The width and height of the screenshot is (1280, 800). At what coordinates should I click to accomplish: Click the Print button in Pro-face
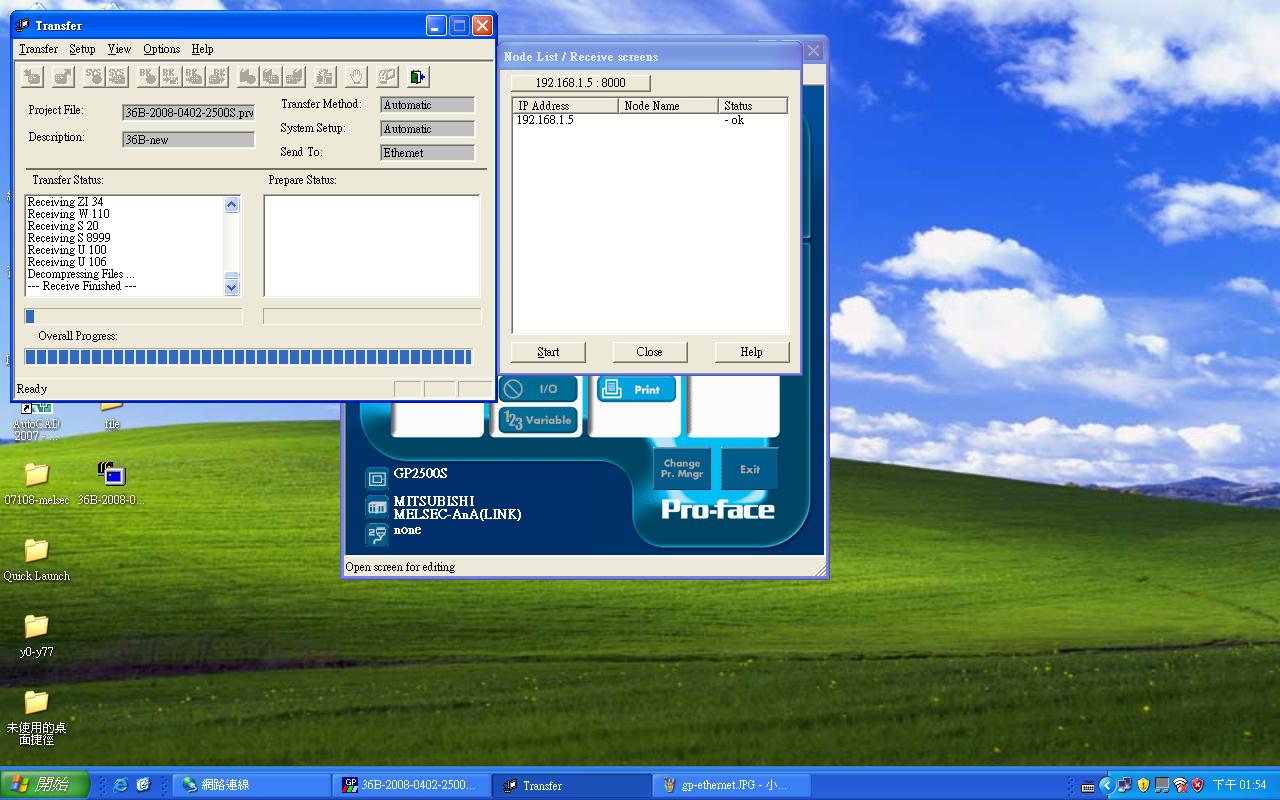(x=636, y=389)
